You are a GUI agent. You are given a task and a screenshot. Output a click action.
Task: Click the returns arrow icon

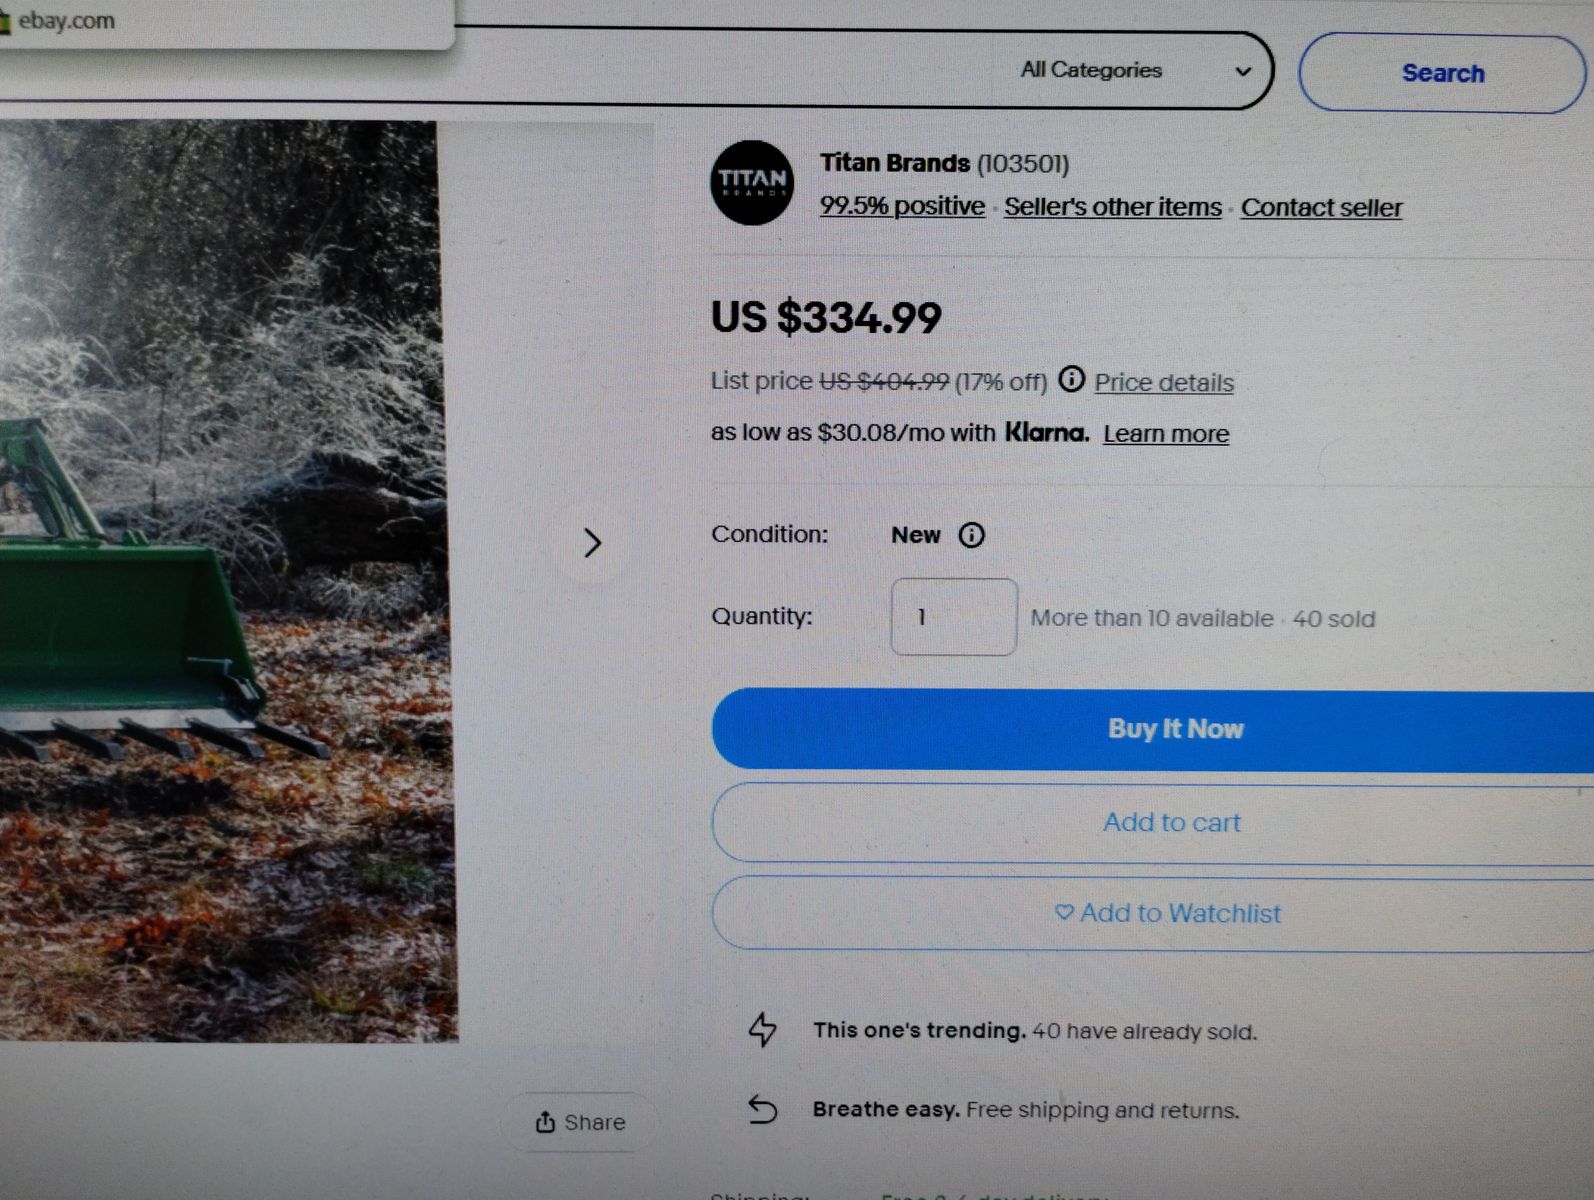[x=763, y=1109]
